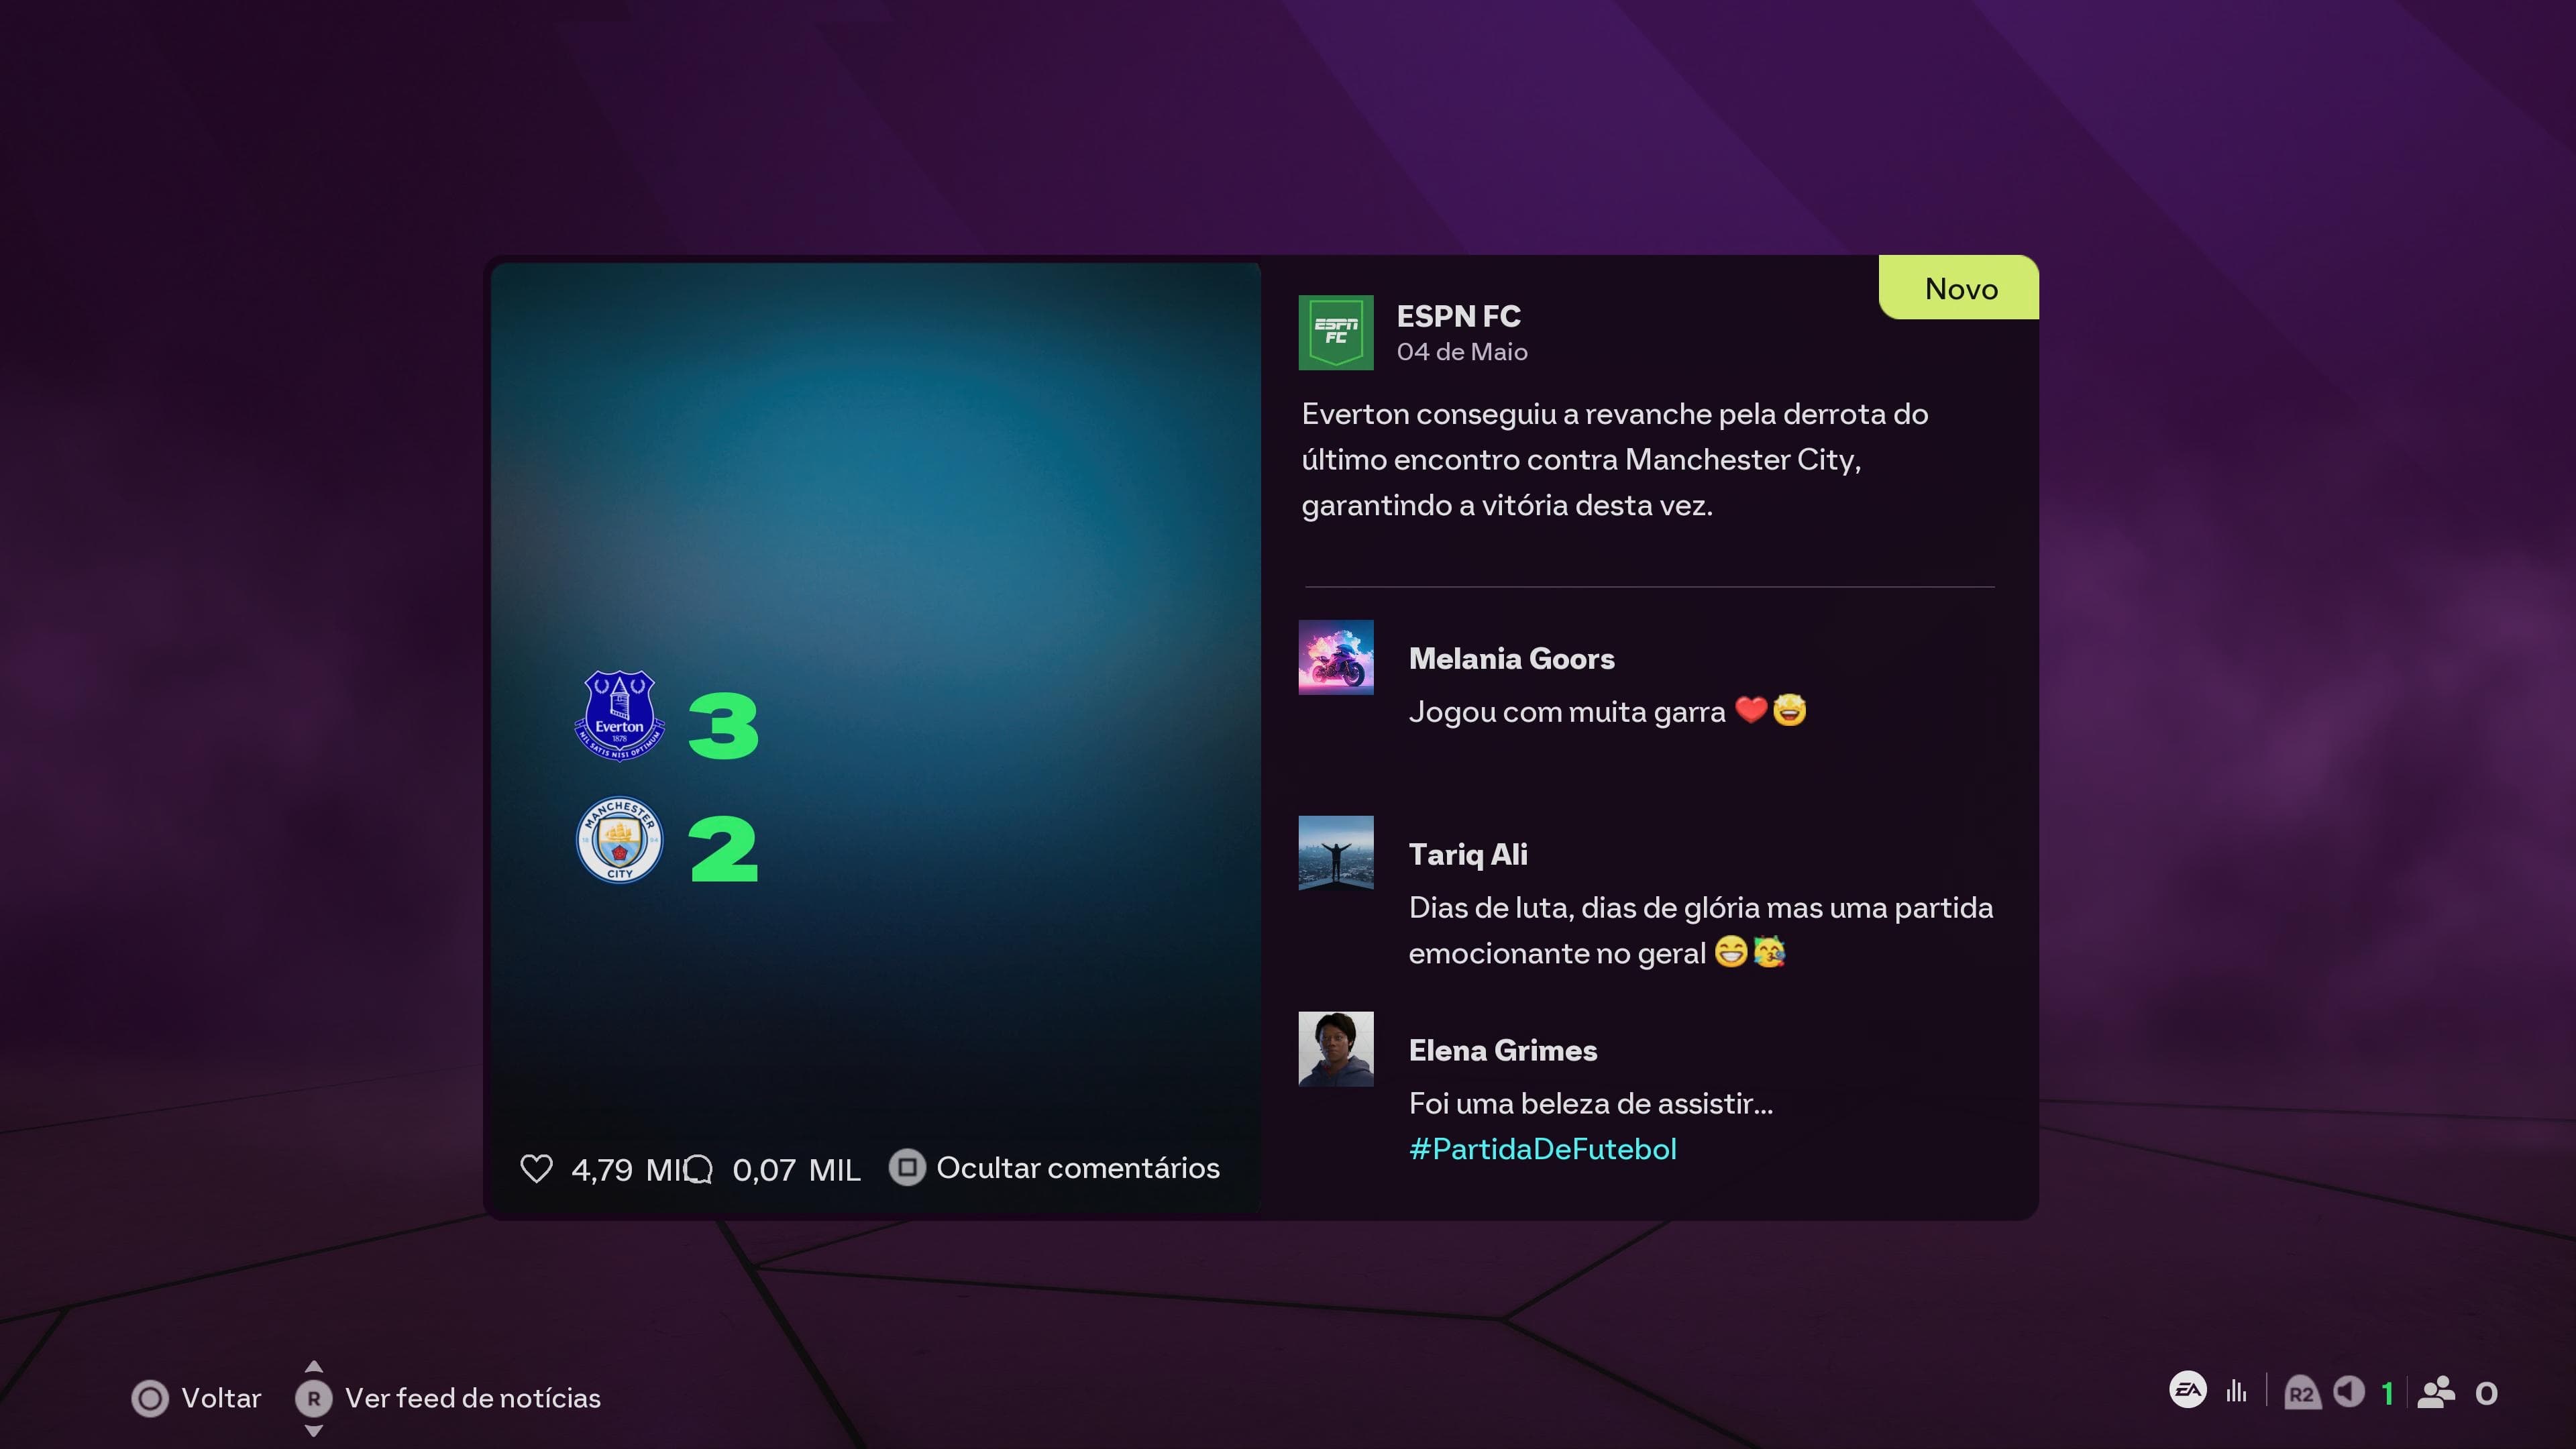Click the Voltar back button label
Screen dimensions: 2576x1449
(221, 1398)
